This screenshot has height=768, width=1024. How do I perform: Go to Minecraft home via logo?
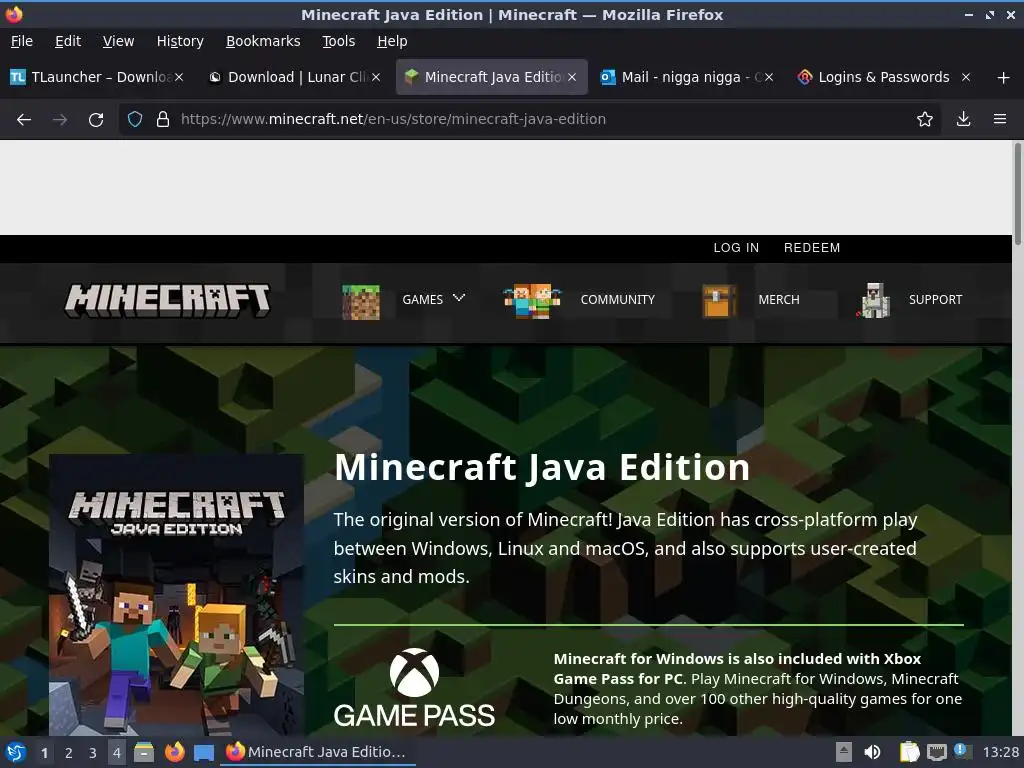pyautogui.click(x=167, y=300)
